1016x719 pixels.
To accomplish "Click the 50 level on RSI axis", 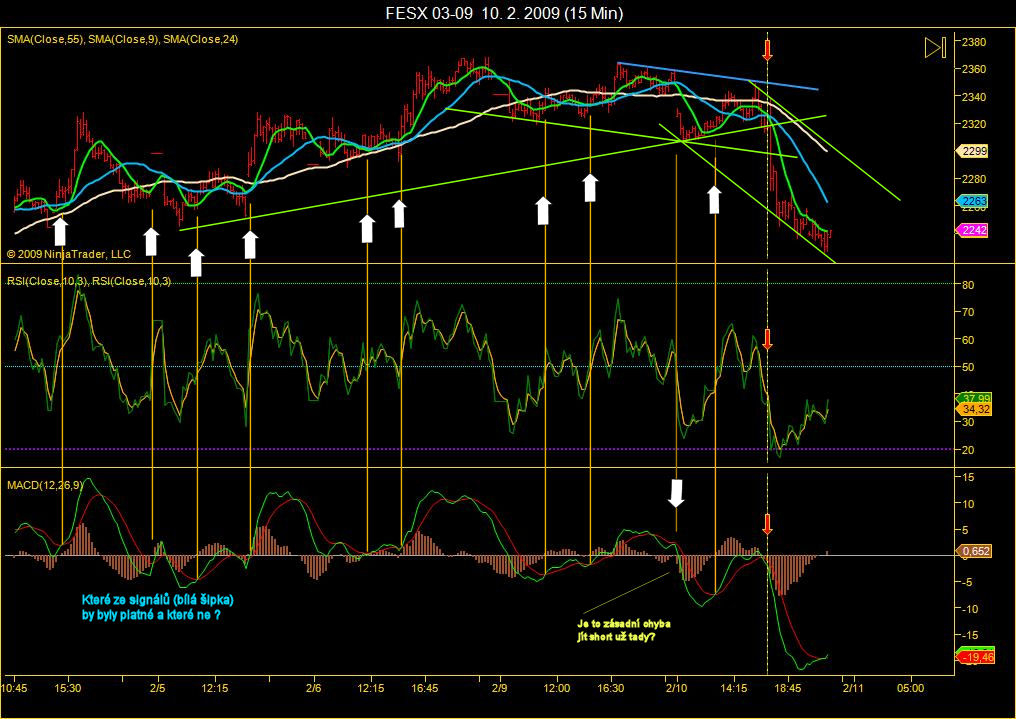I will click(968, 367).
